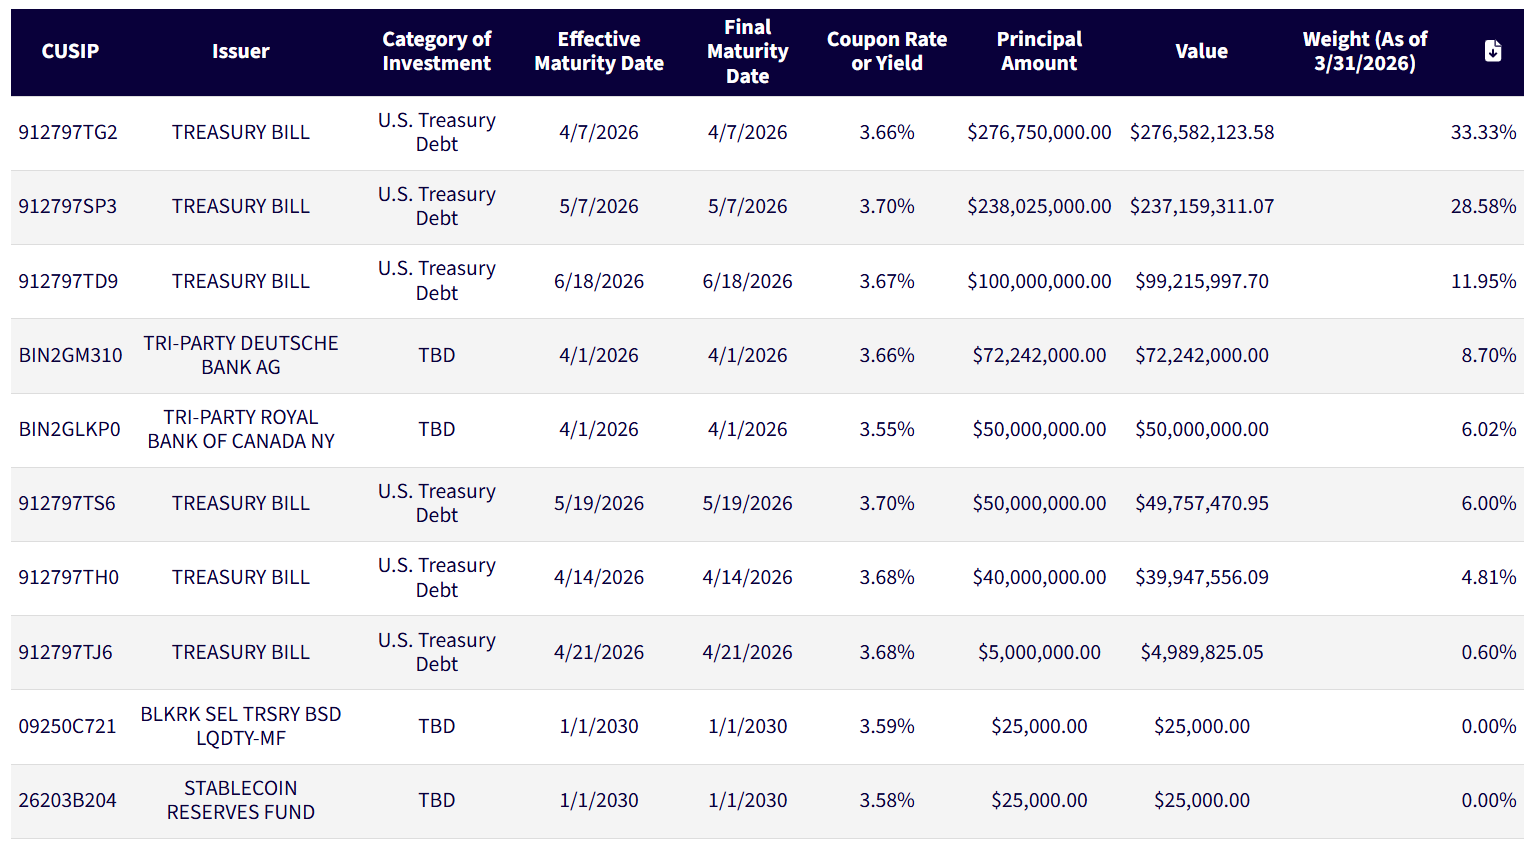Click the Final Maturity Date header
The image size is (1535, 851).
coord(747,51)
